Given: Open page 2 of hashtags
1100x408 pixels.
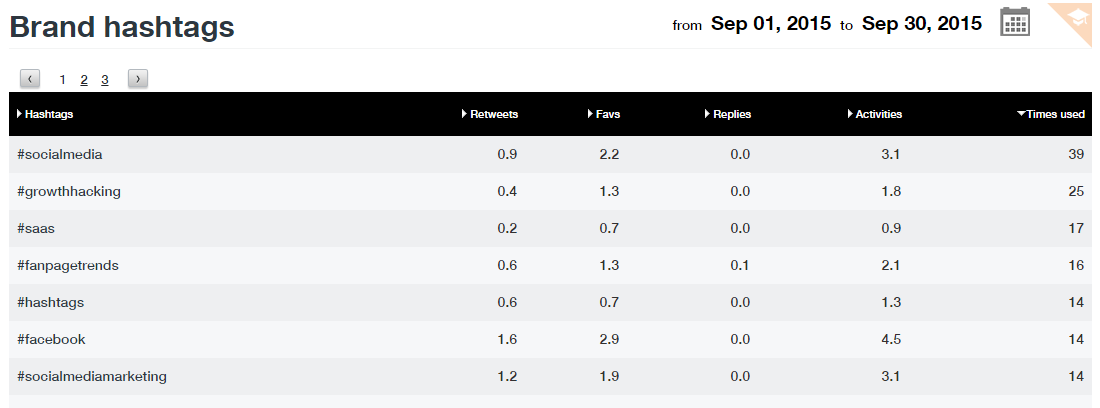Looking at the screenshot, I should pyautogui.click(x=84, y=79).
